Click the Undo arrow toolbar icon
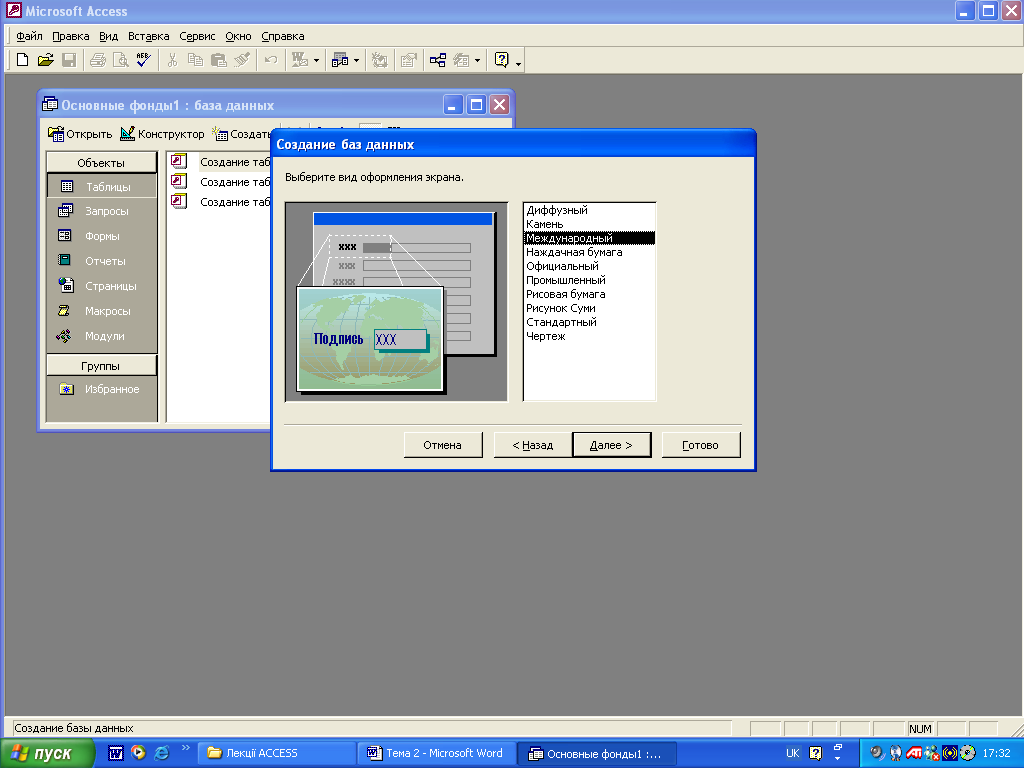 coord(270,60)
